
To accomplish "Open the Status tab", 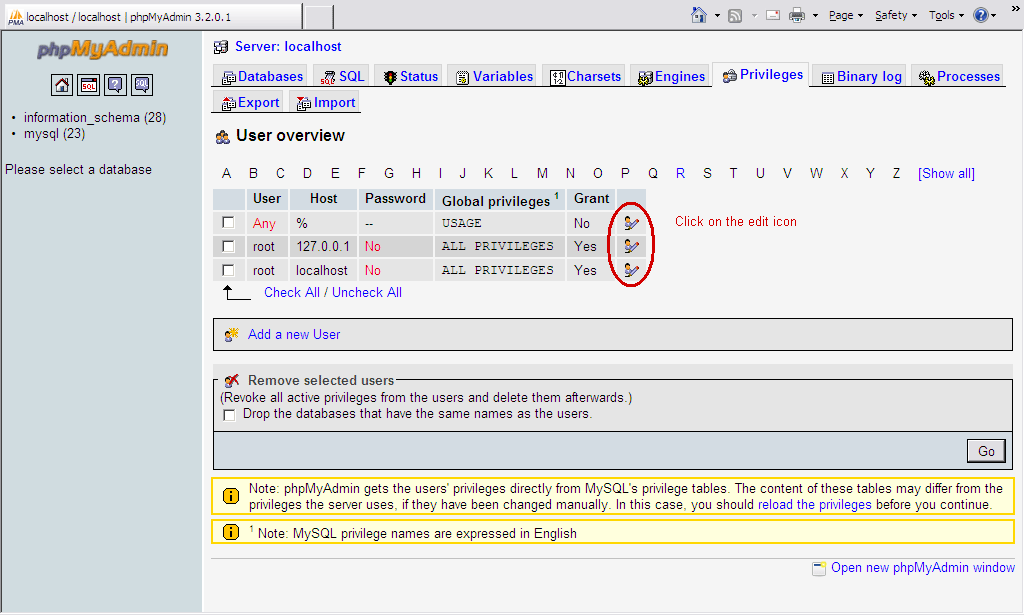I will (x=411, y=76).
